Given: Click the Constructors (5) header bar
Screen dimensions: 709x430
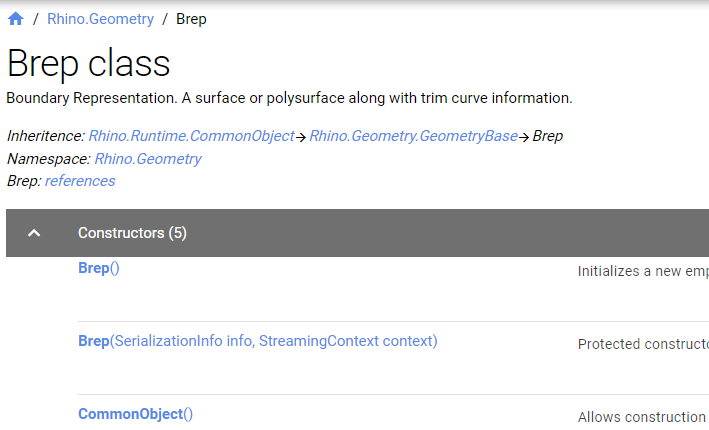Looking at the screenshot, I should (357, 233).
